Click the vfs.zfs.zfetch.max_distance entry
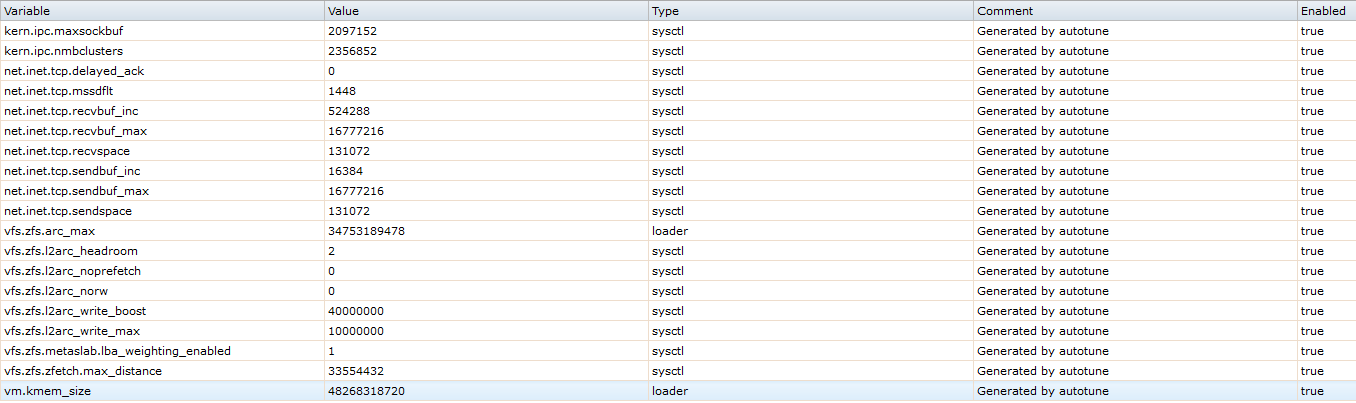Image resolution: width=1356 pixels, height=403 pixels. pos(83,371)
